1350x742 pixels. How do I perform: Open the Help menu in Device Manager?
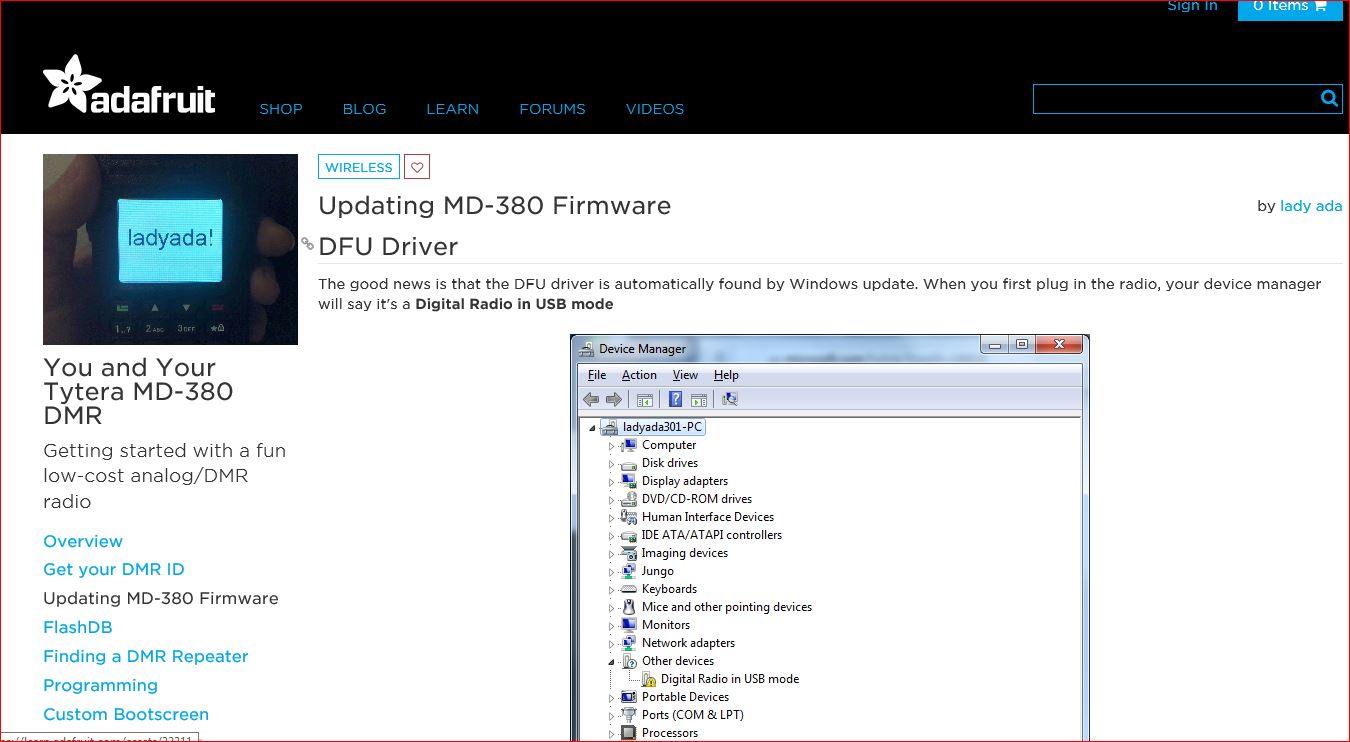pos(726,375)
